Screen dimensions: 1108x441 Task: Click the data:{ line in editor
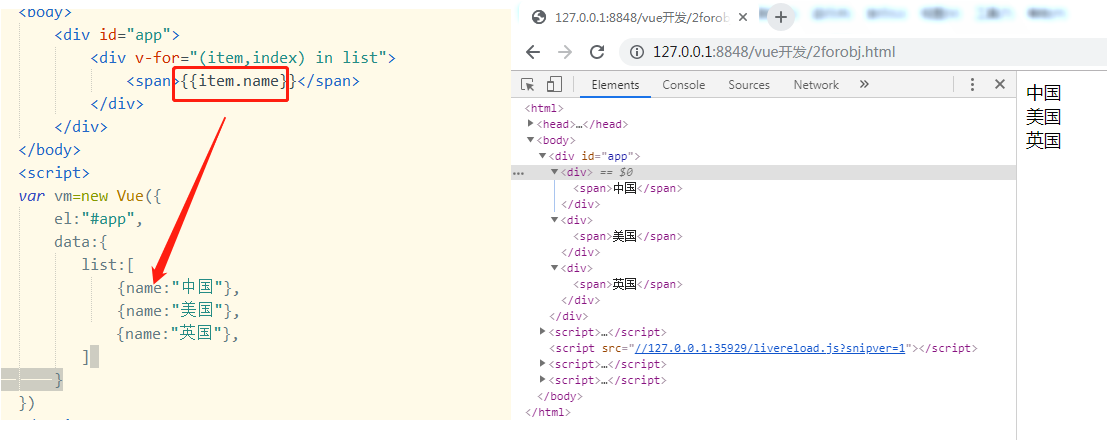[x=81, y=242]
